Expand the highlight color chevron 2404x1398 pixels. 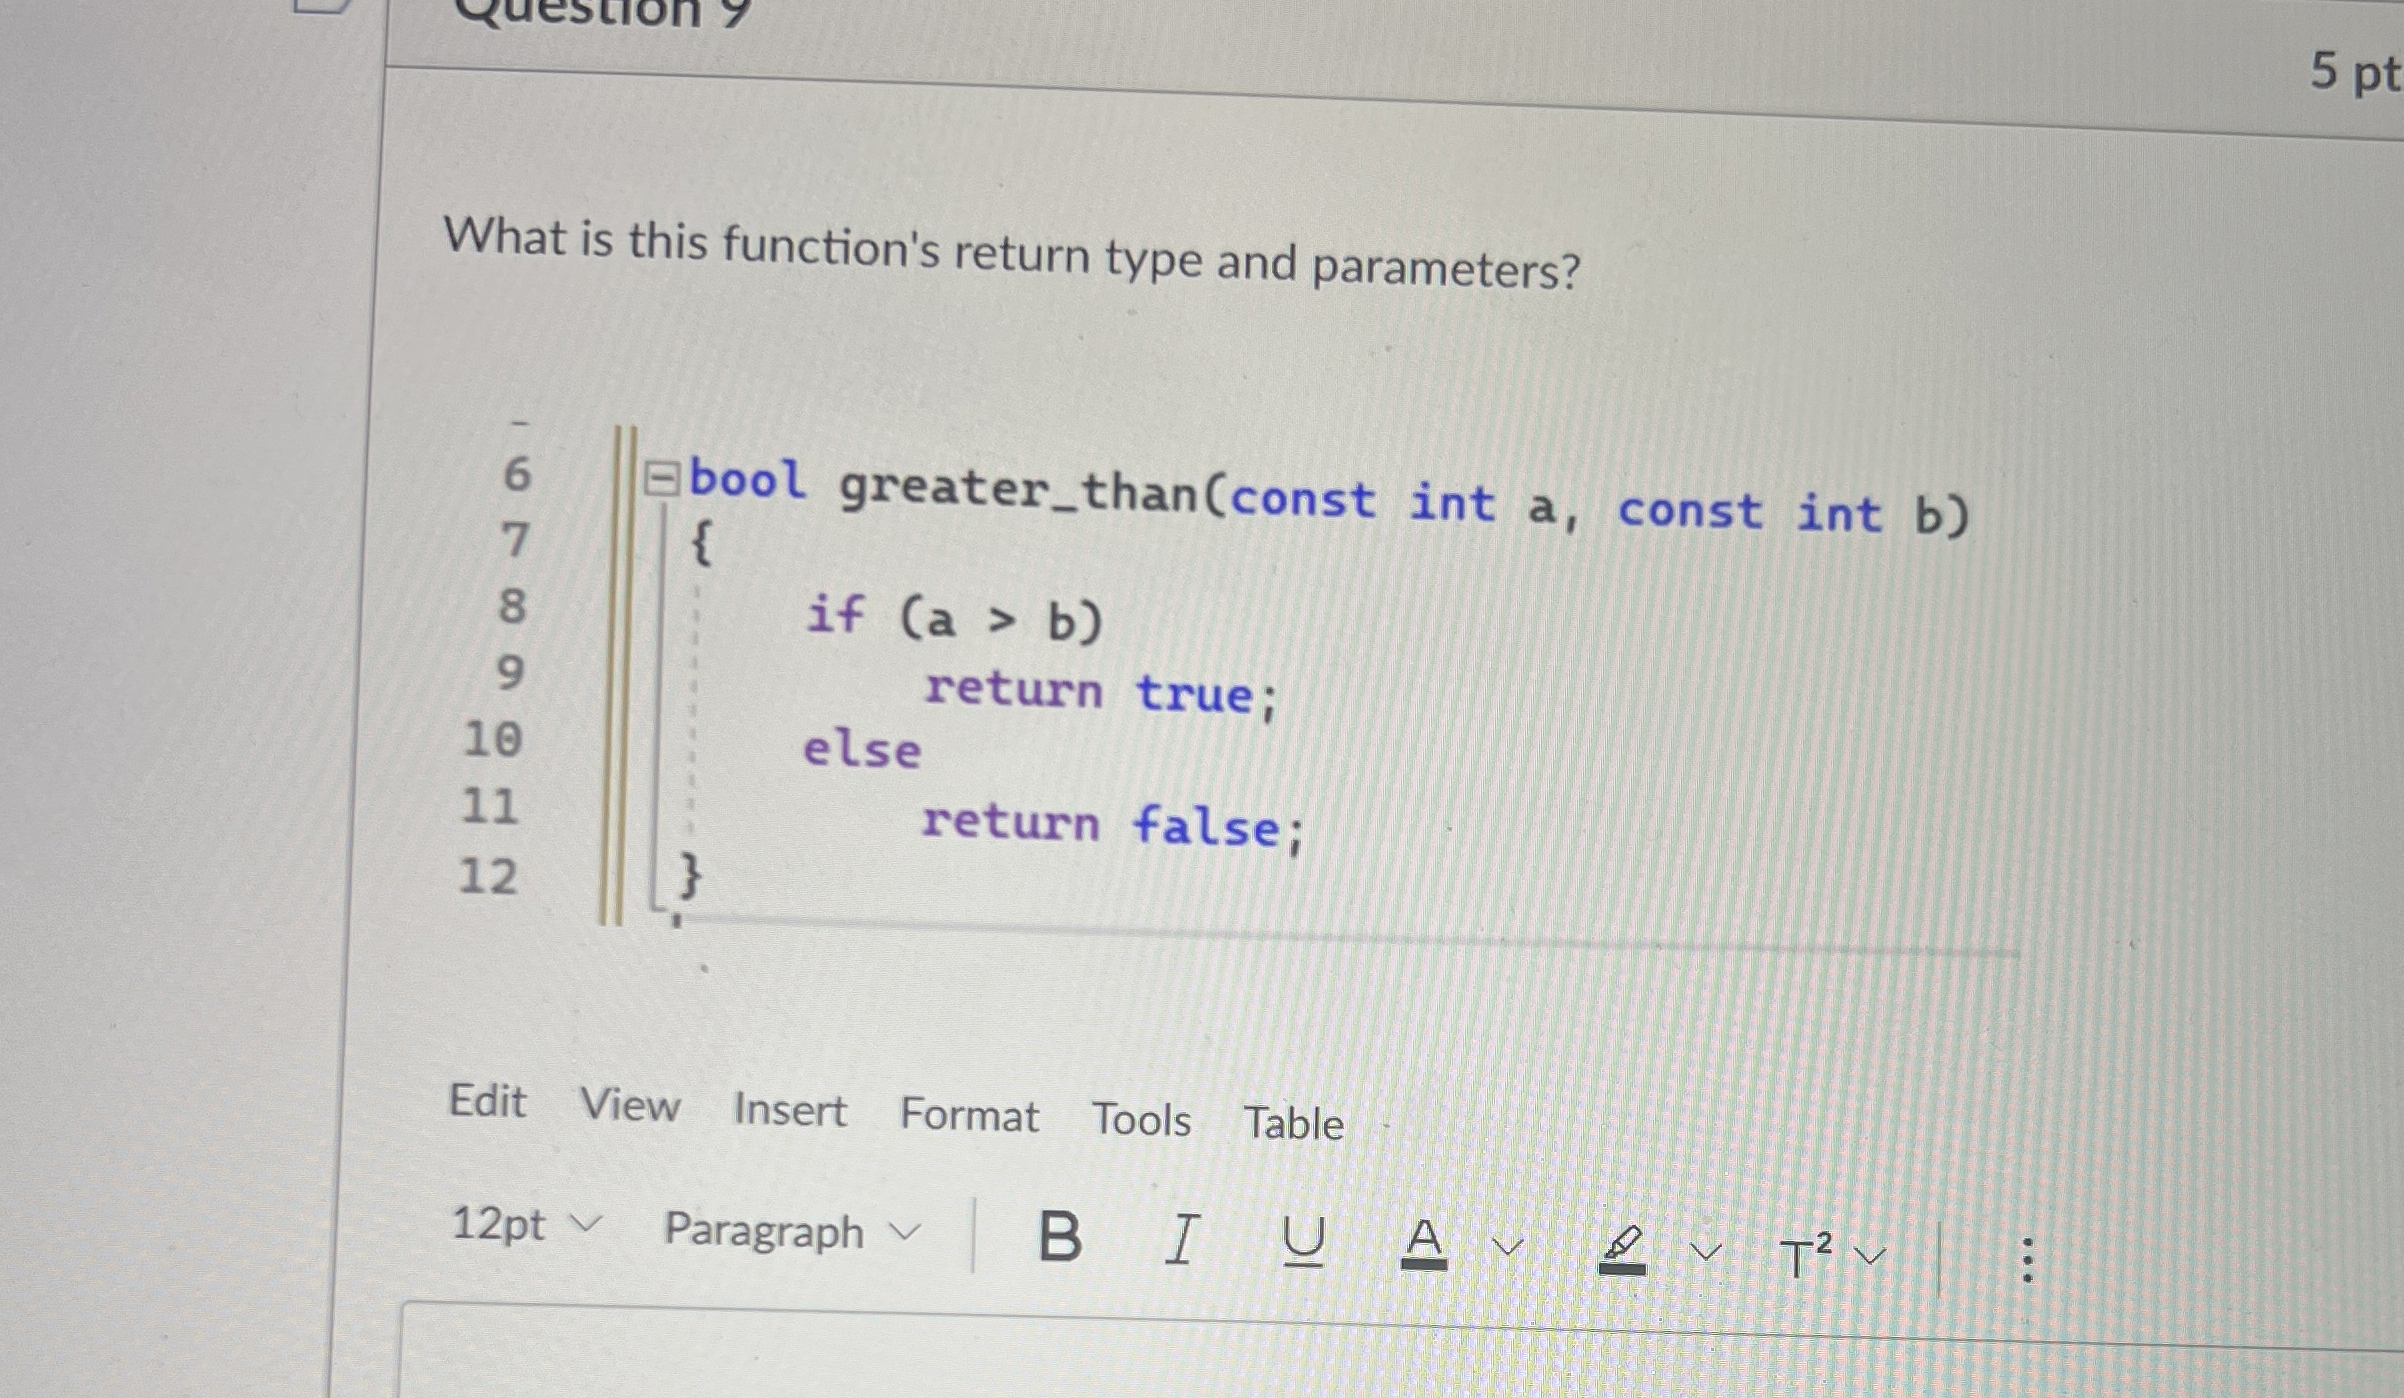tap(1706, 1250)
